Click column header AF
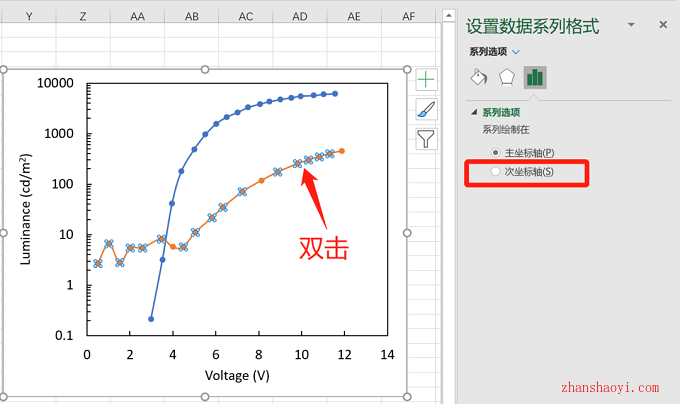The height and width of the screenshot is (404, 680). point(408,16)
